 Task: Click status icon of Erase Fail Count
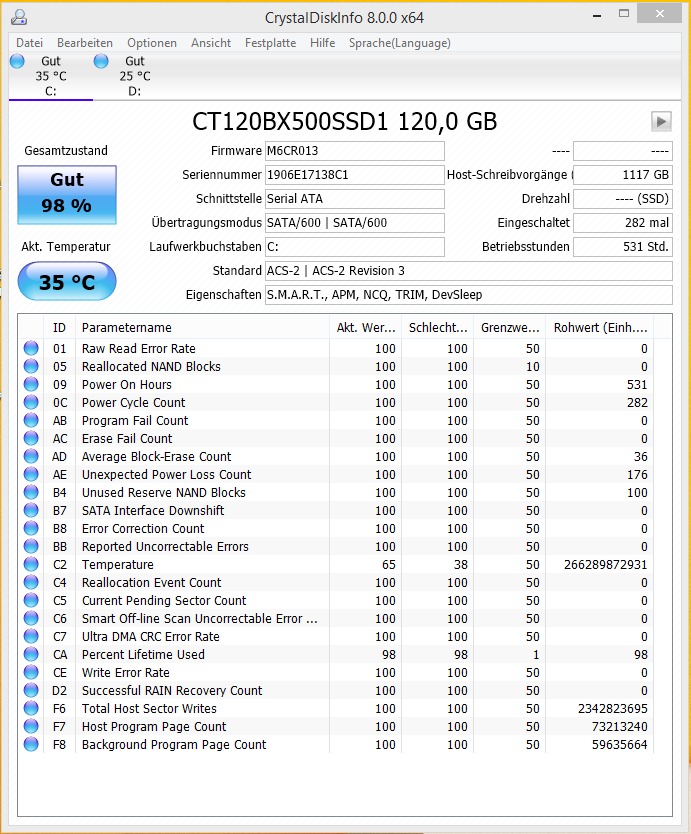[31, 438]
